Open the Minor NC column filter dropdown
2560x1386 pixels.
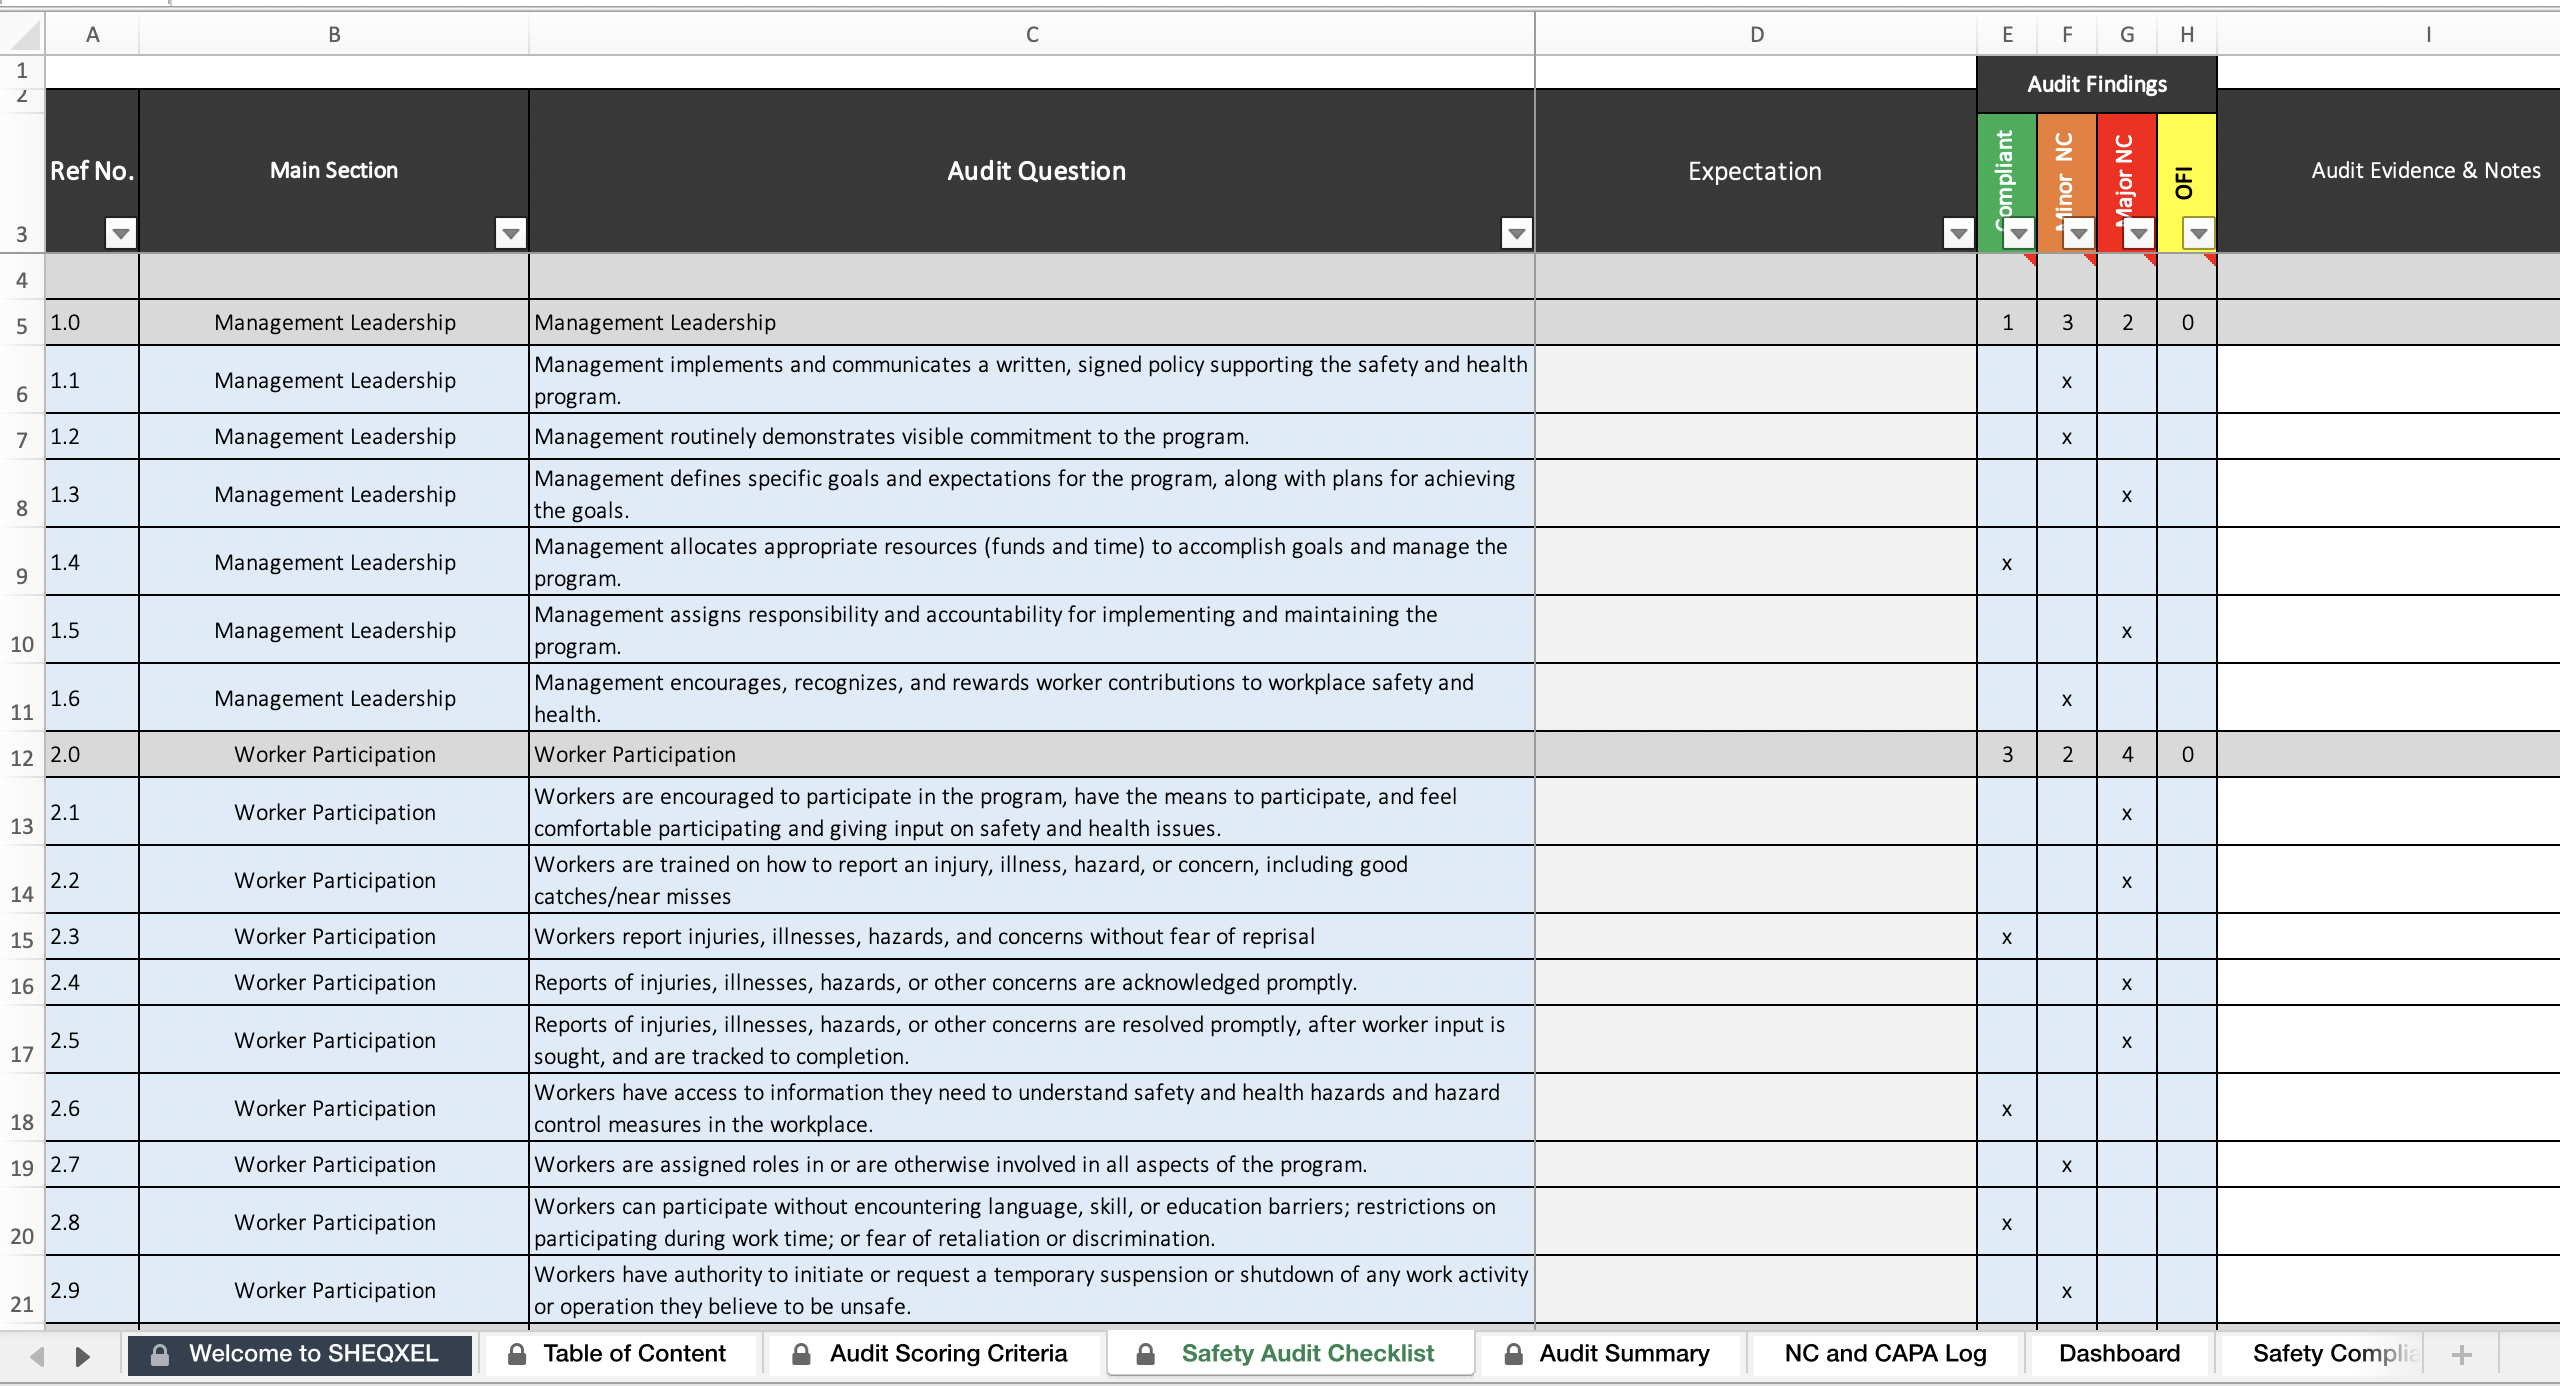[x=2079, y=234]
